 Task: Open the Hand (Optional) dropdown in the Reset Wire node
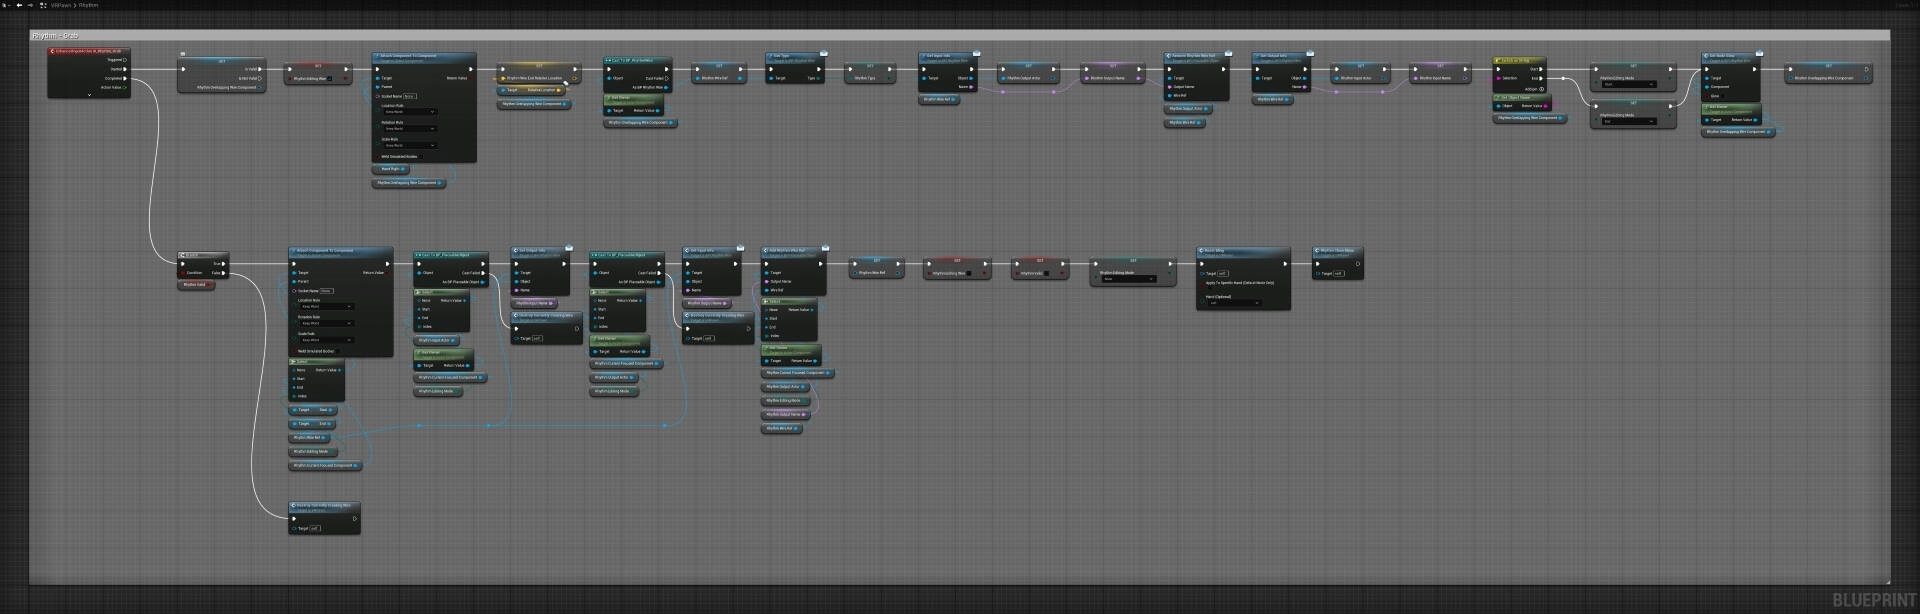[1234, 303]
